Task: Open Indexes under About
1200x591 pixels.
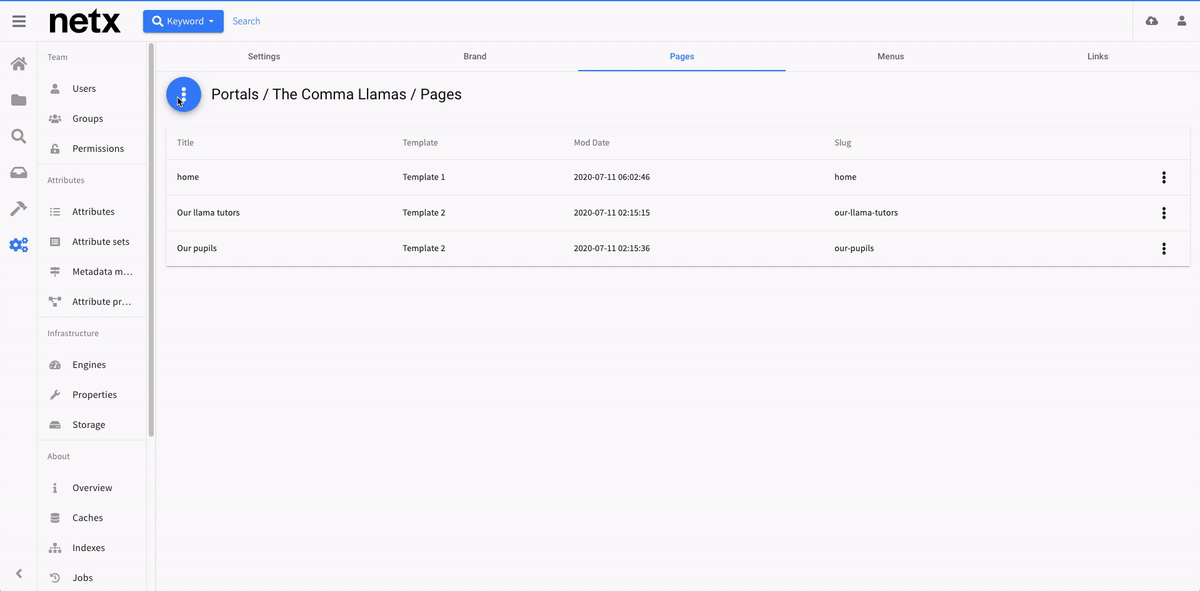Action: [x=92, y=548]
